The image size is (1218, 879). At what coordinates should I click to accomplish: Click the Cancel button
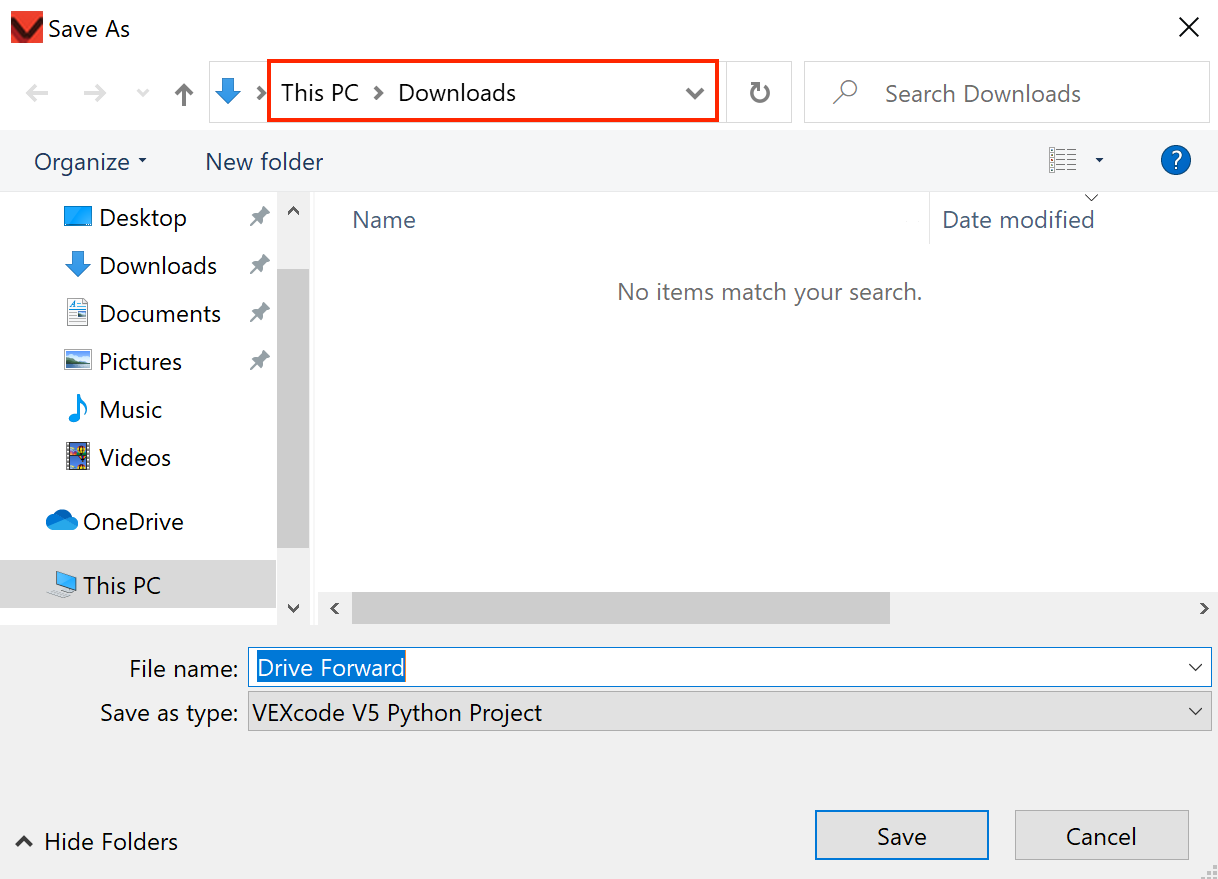[x=1101, y=836]
